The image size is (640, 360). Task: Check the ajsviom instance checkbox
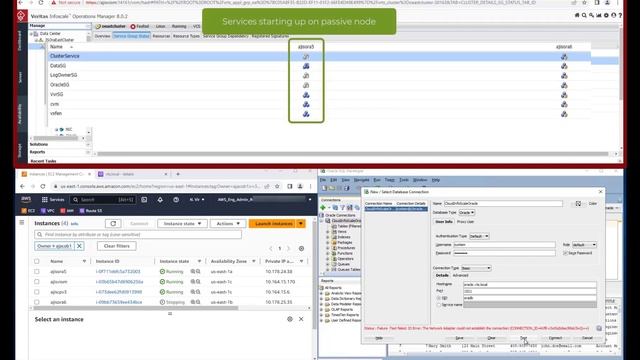point(37,282)
